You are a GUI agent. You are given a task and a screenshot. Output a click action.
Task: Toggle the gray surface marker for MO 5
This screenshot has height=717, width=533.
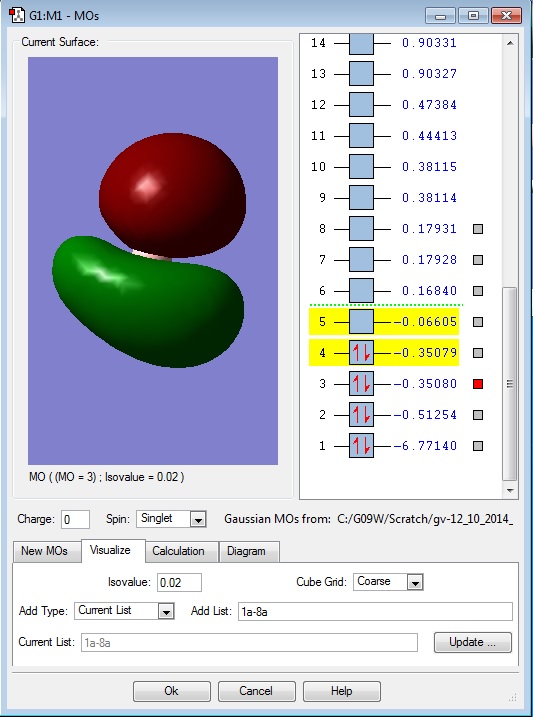478,322
